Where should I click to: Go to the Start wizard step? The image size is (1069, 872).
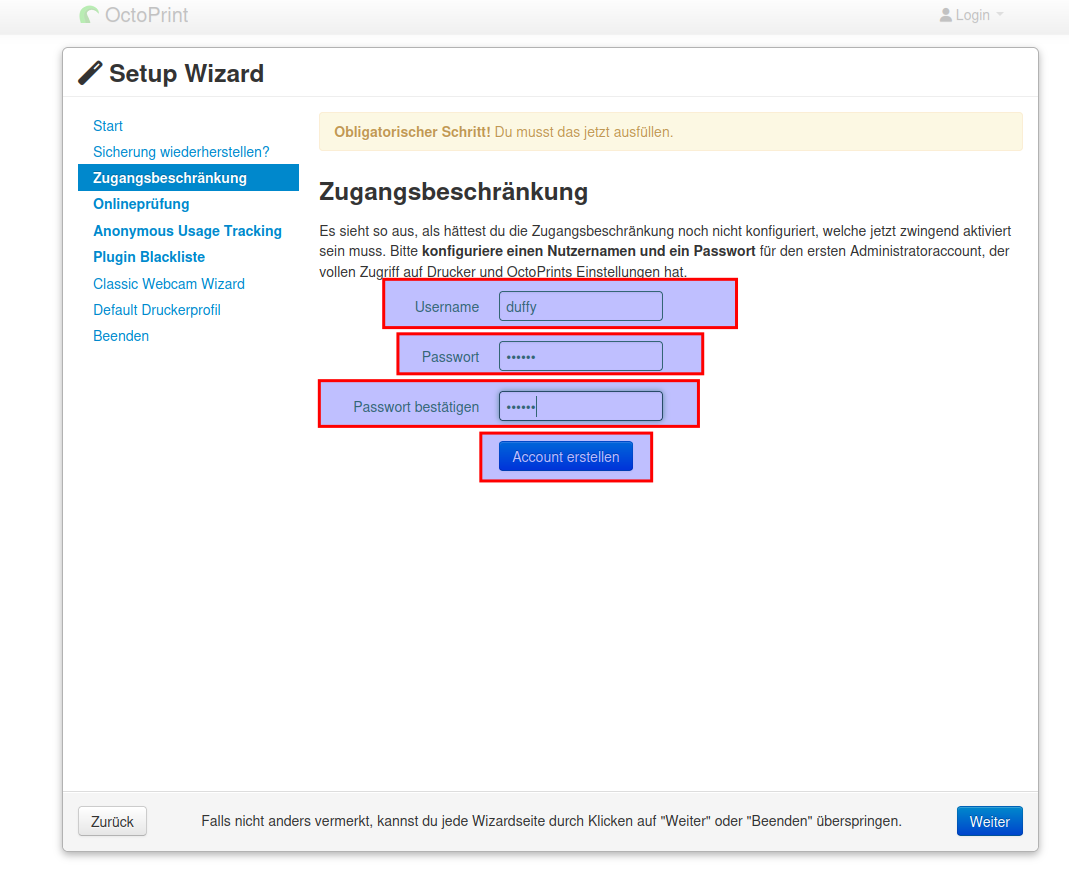pyautogui.click(x=108, y=126)
